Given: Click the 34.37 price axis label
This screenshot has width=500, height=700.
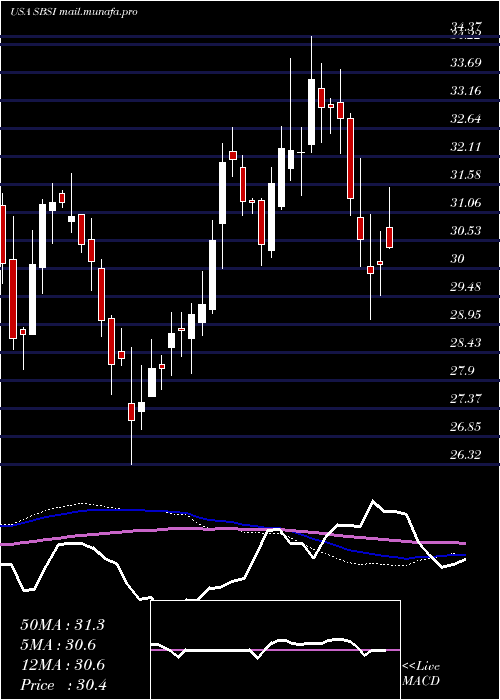Looking at the screenshot, I should pyautogui.click(x=466, y=28).
